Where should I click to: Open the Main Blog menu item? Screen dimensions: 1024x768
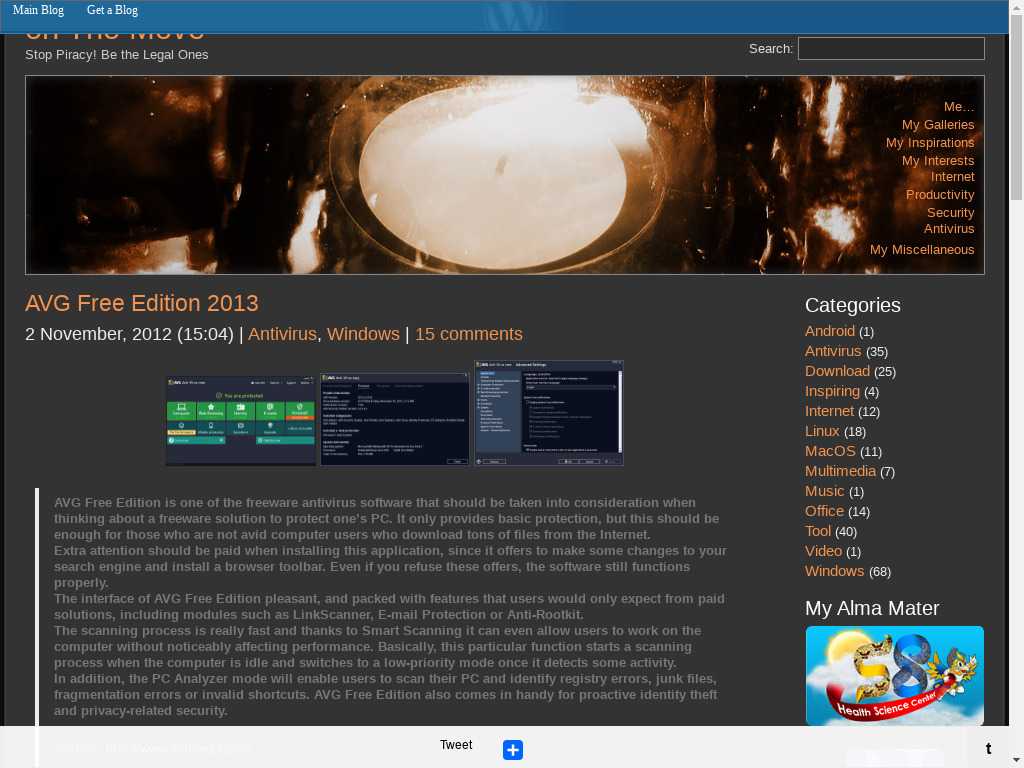click(x=38, y=10)
